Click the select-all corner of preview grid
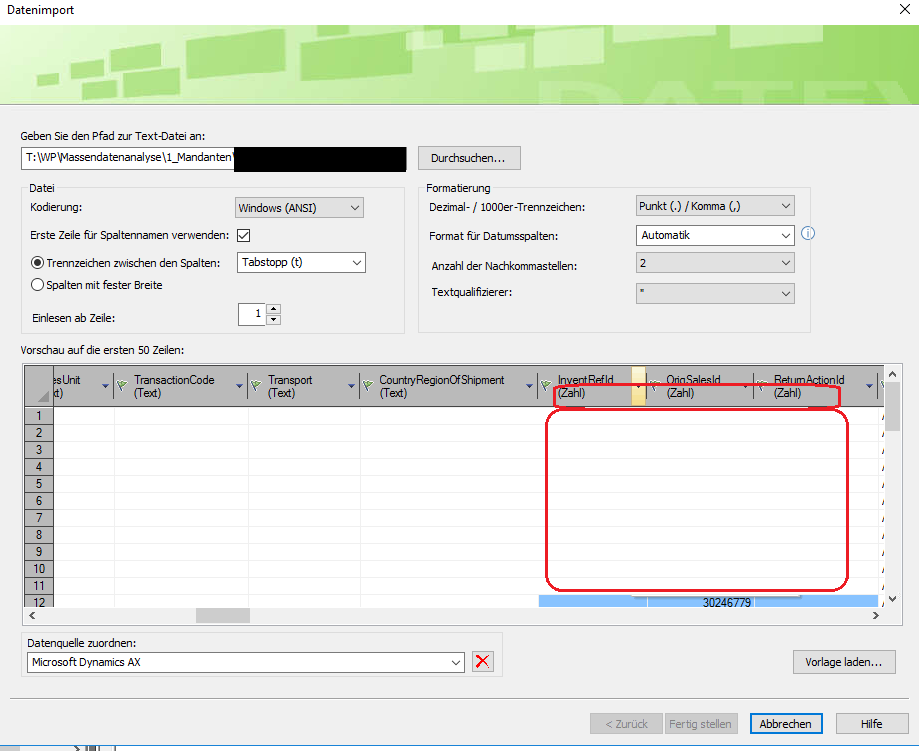This screenshot has width=919, height=751. tap(38, 386)
